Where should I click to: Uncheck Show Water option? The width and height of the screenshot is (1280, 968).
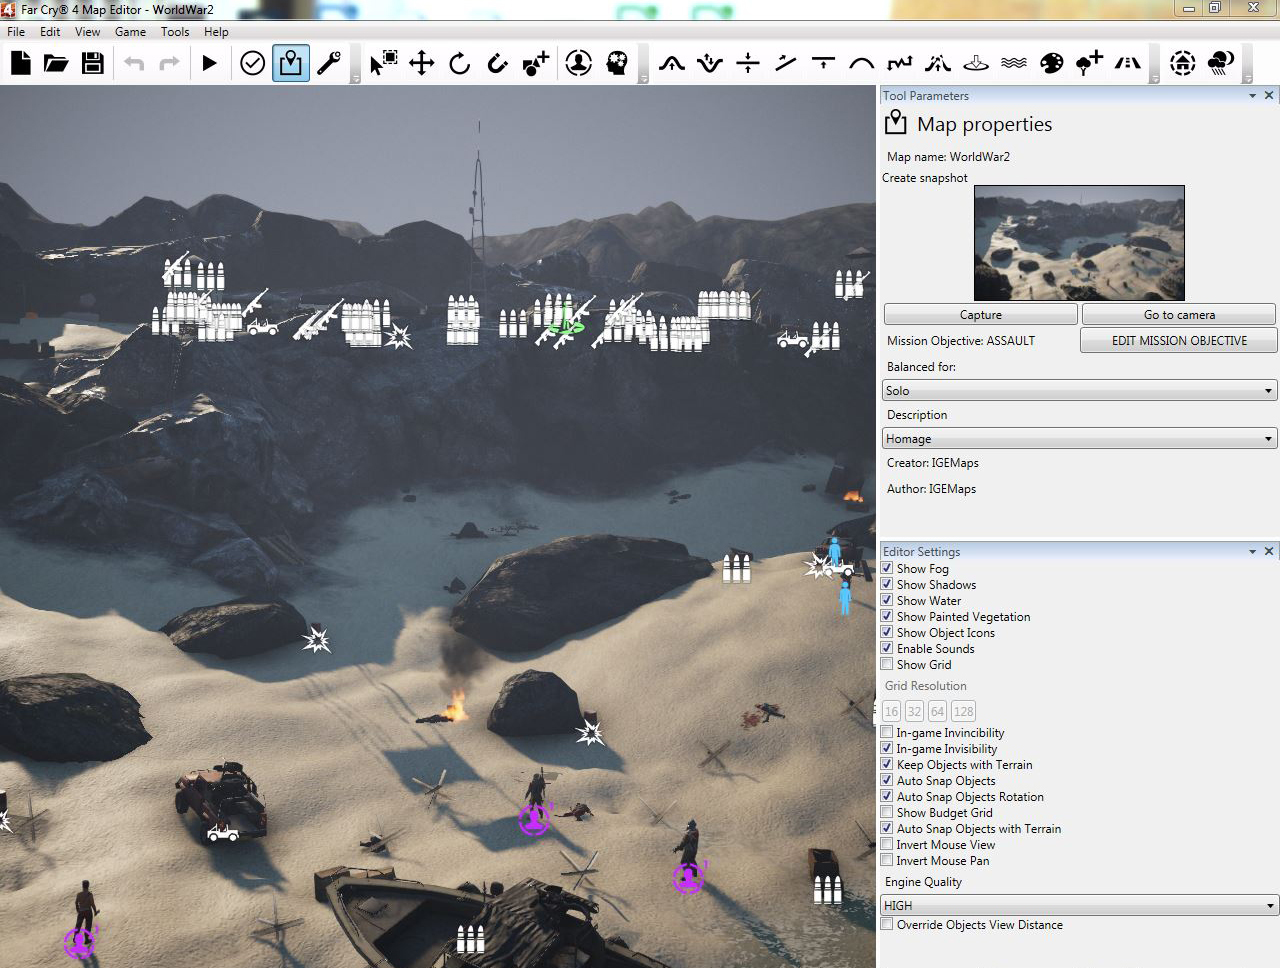coord(887,600)
